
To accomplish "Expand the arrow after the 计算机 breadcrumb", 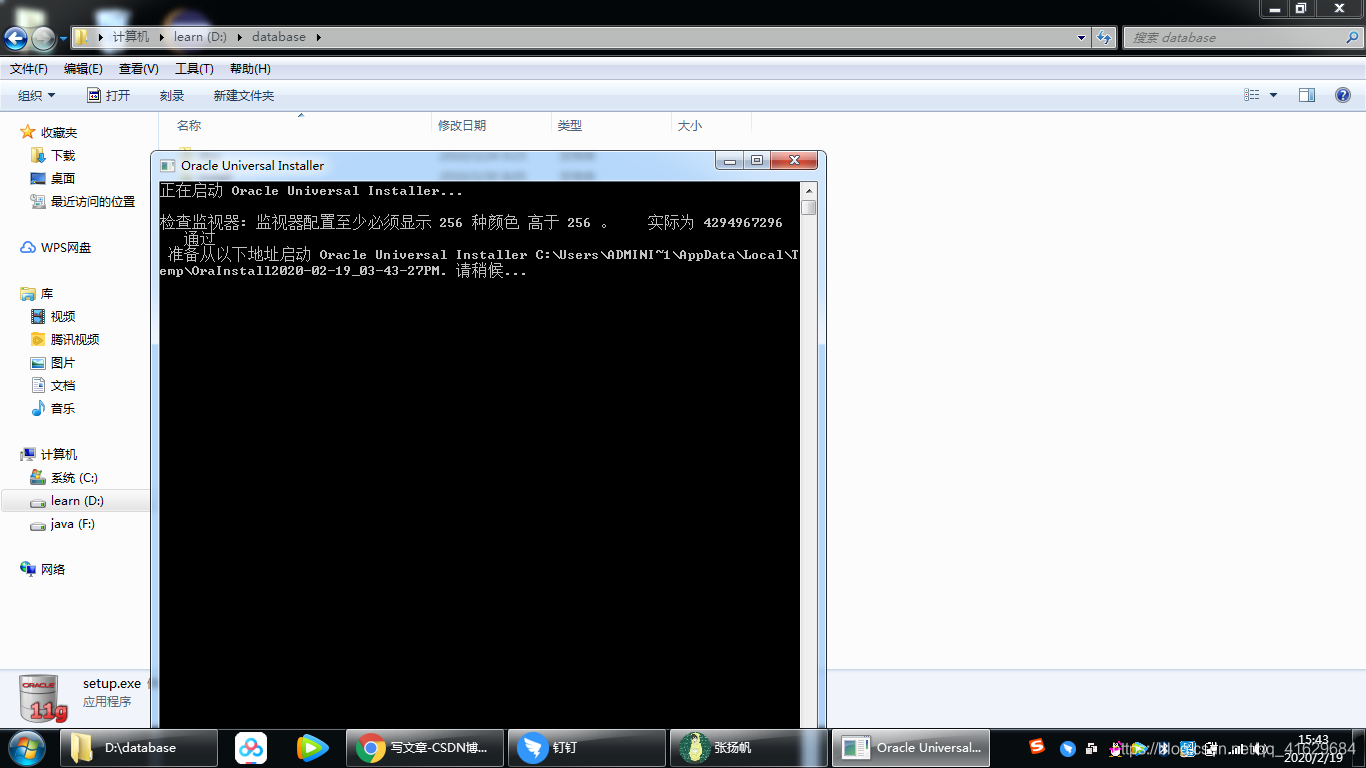I will 161,37.
